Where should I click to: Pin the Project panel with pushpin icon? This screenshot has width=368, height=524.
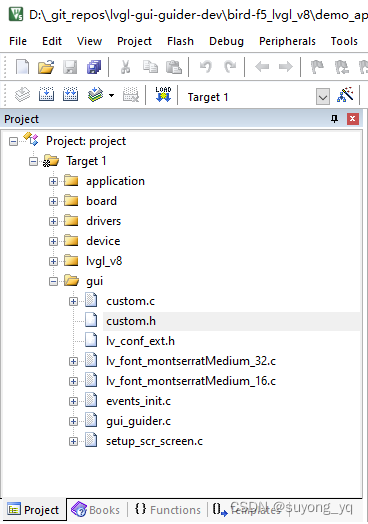click(334, 119)
